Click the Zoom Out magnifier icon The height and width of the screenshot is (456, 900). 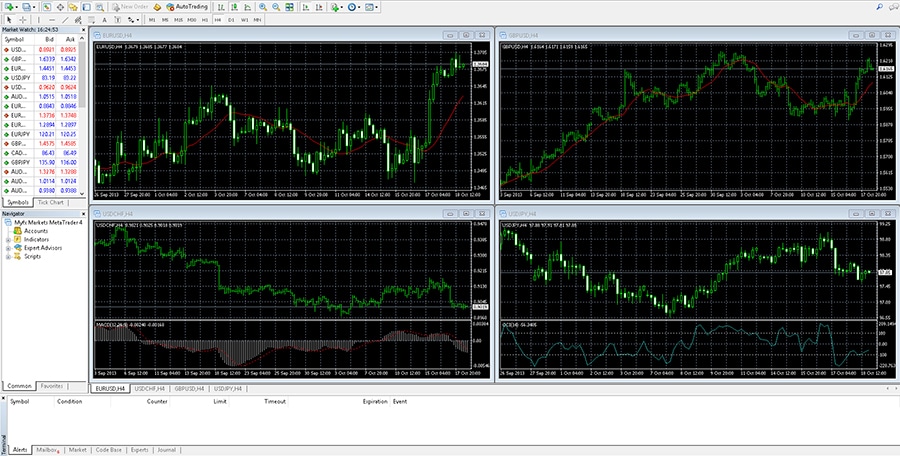click(x=276, y=7)
